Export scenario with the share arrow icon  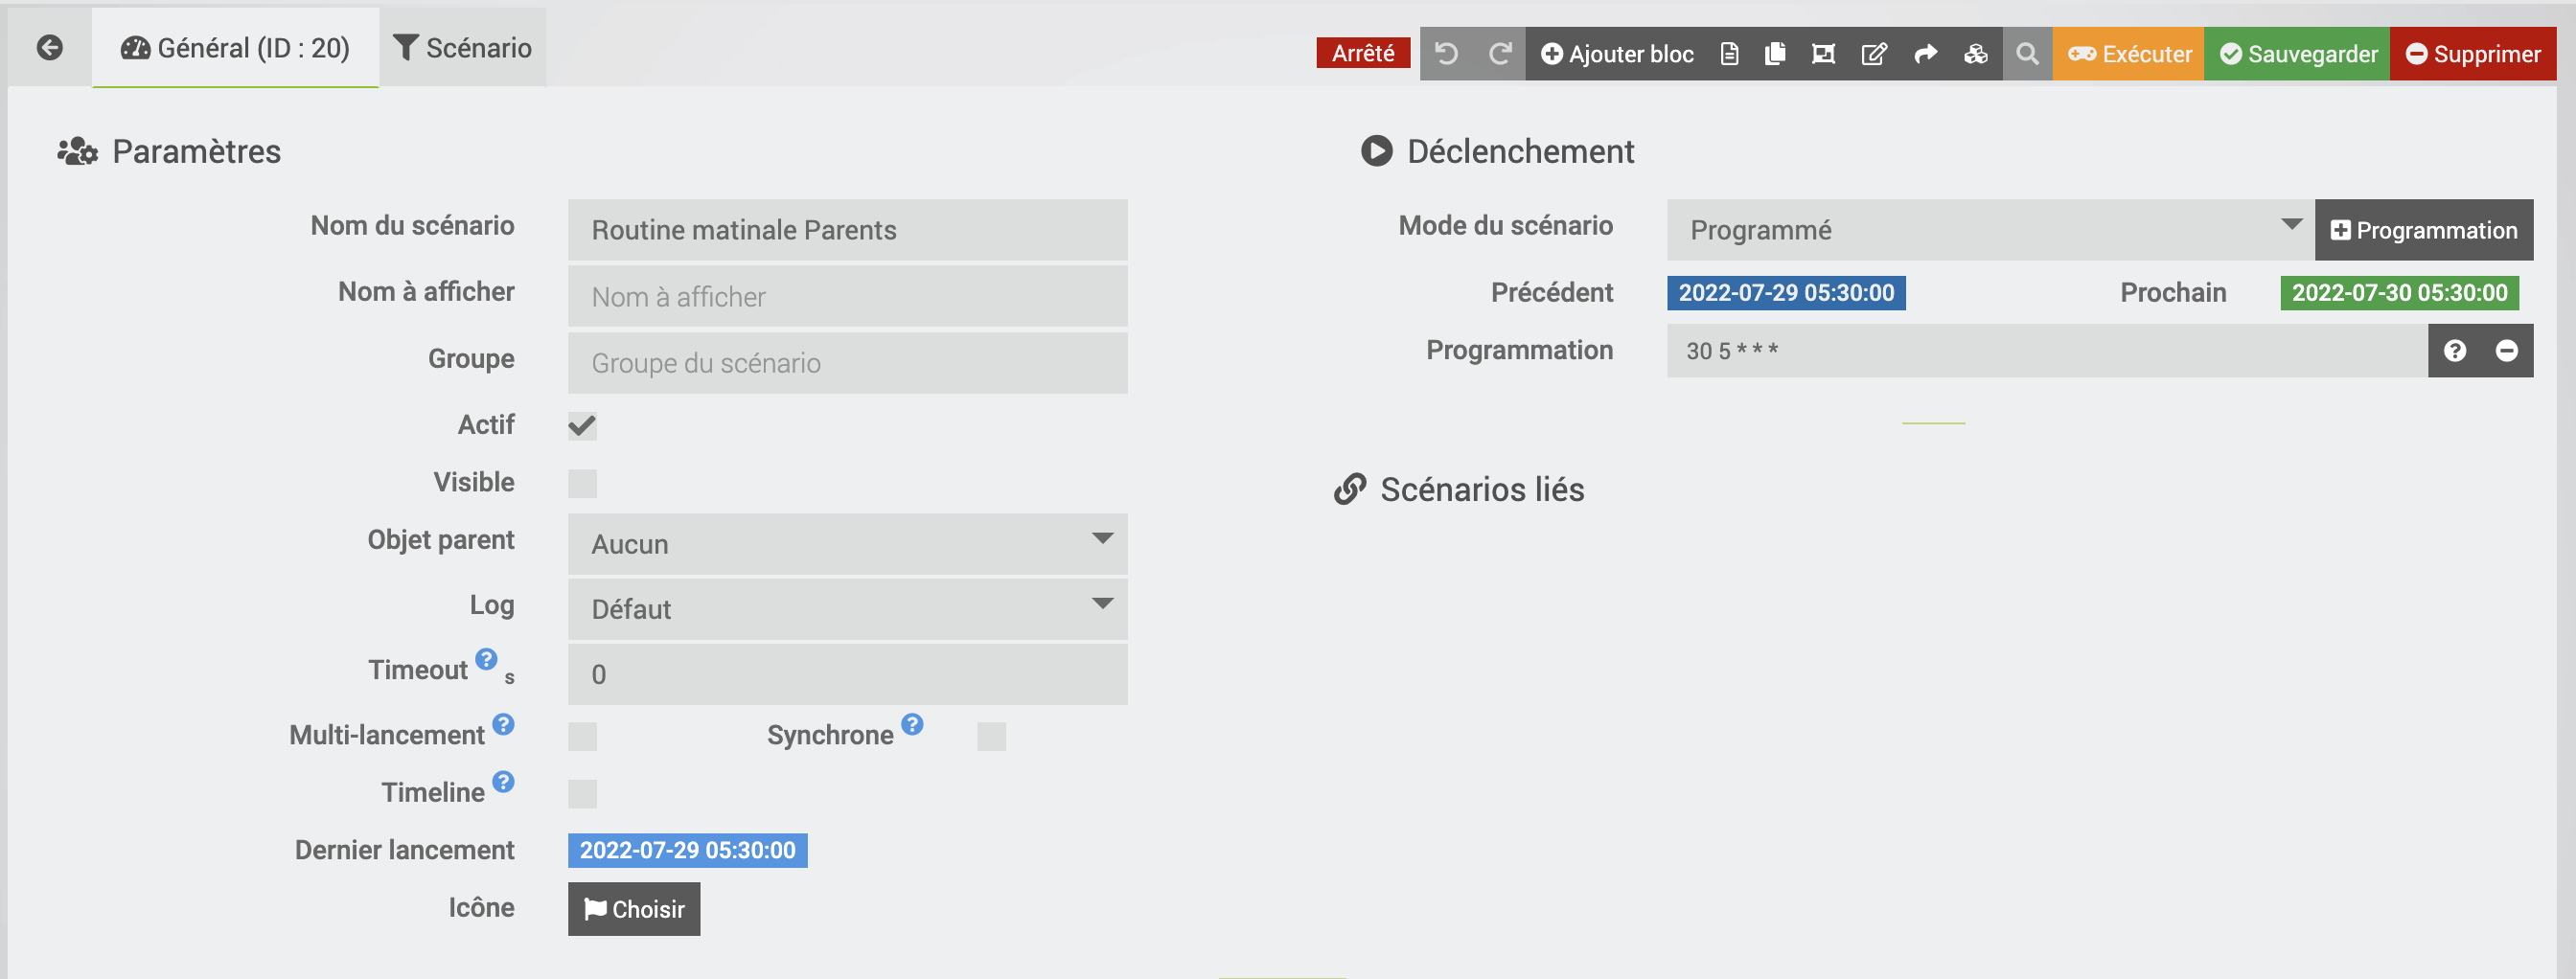tap(1925, 54)
